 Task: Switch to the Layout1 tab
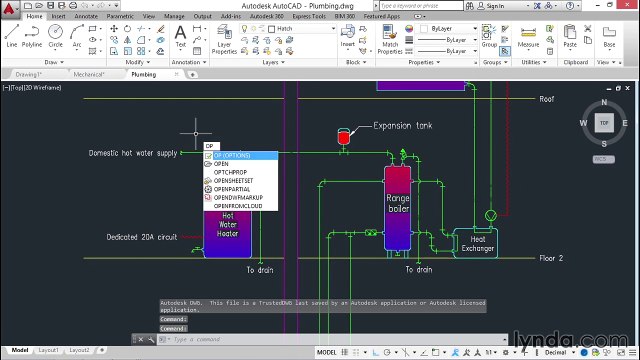49,350
